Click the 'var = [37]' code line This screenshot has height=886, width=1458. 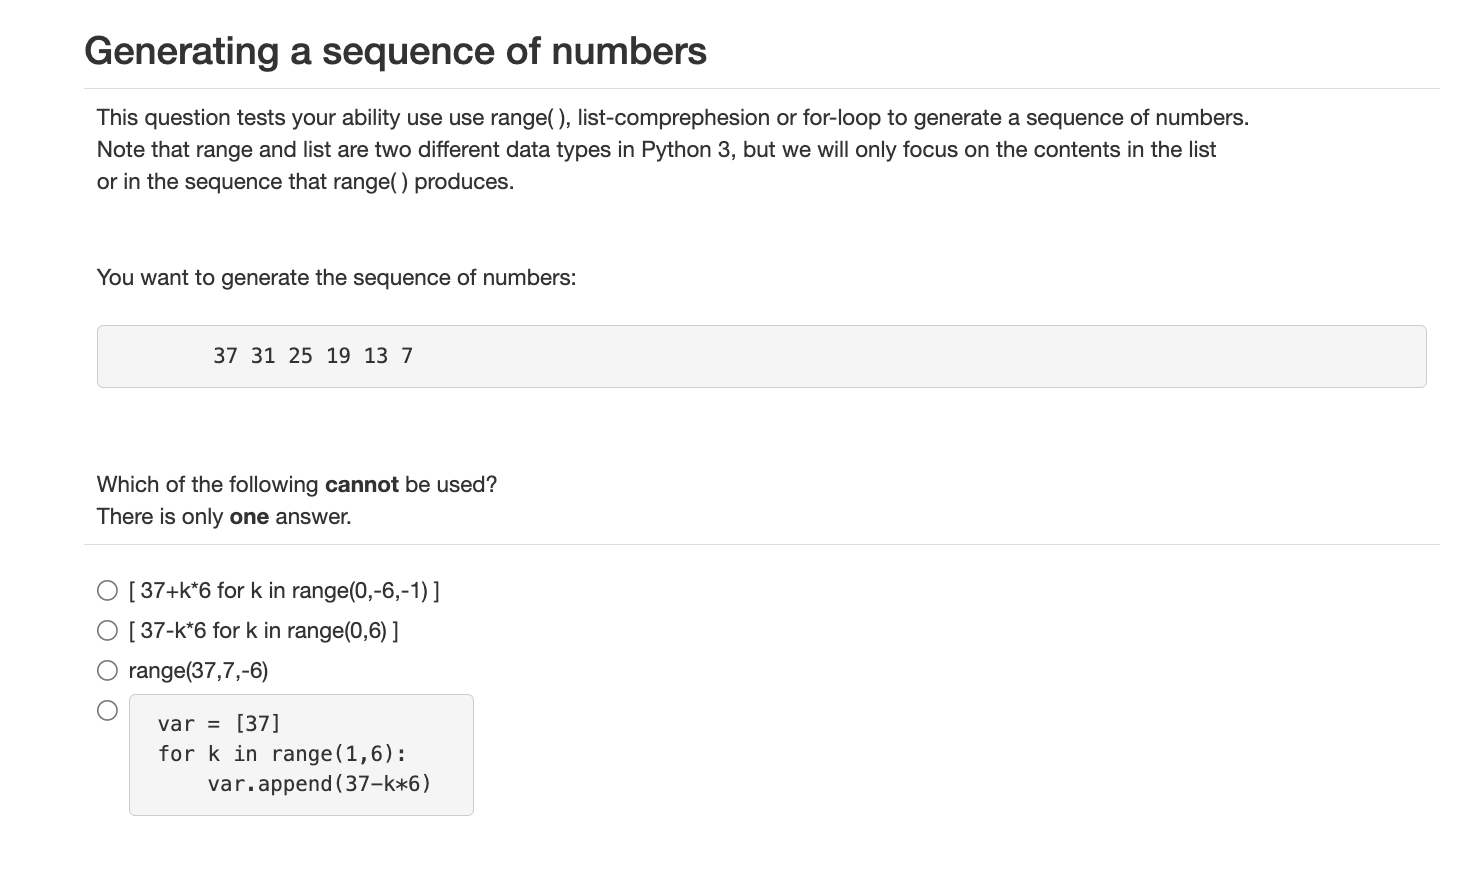[219, 723]
